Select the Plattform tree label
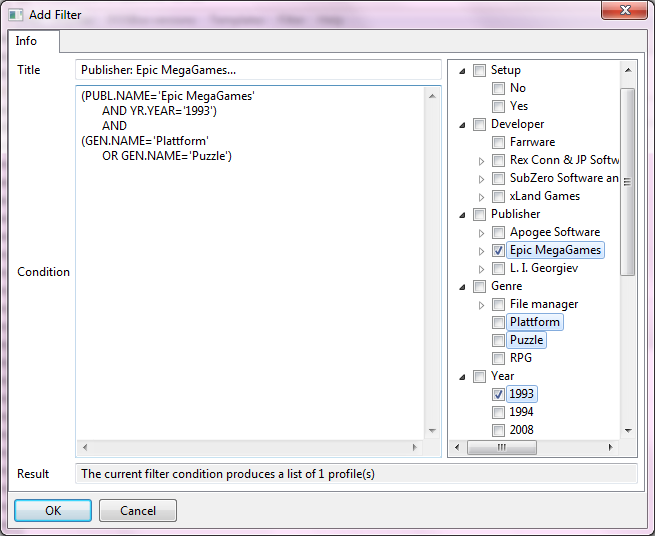Screen dimensions: 655x536 click(x=535, y=322)
